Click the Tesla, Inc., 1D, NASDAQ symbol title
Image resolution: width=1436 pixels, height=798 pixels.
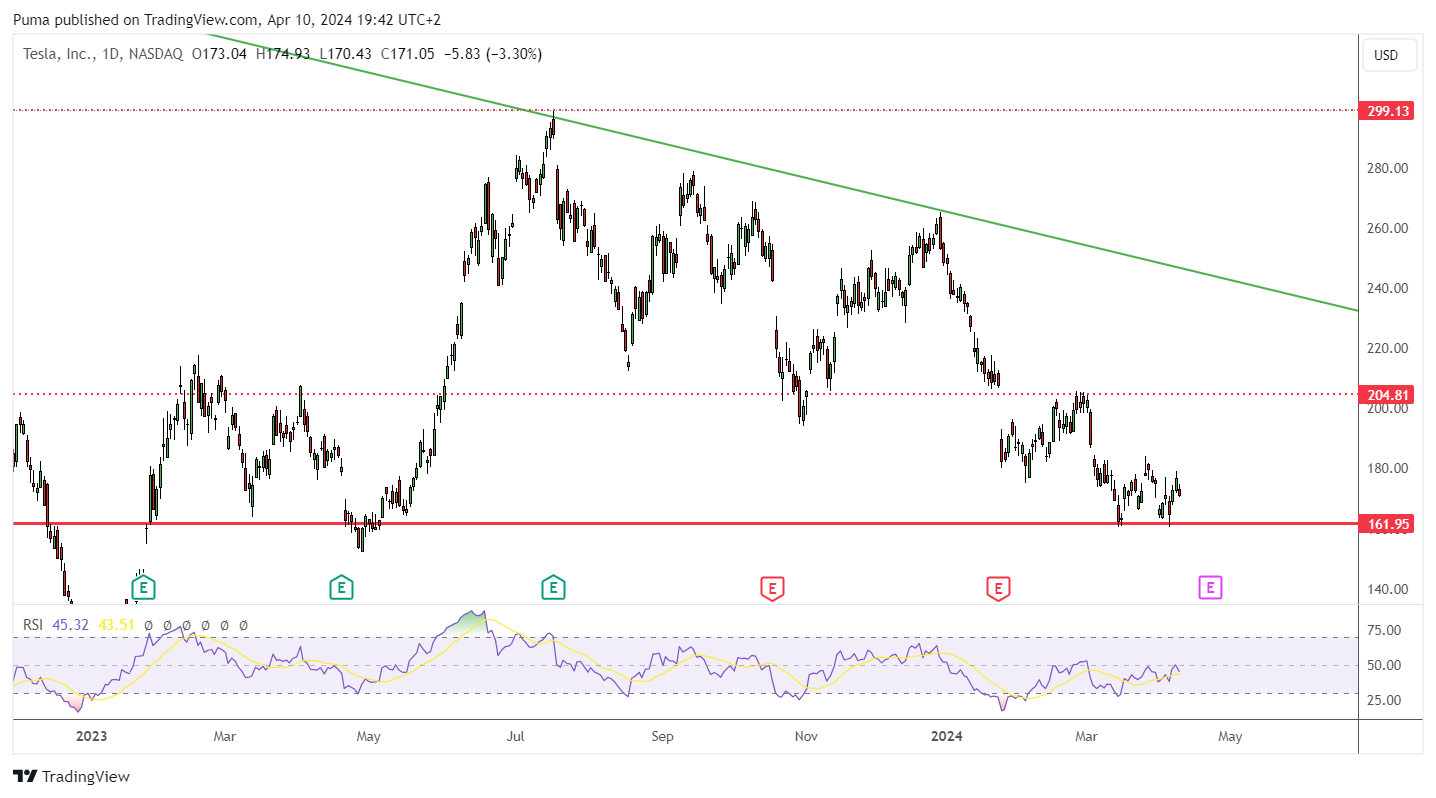click(x=103, y=54)
